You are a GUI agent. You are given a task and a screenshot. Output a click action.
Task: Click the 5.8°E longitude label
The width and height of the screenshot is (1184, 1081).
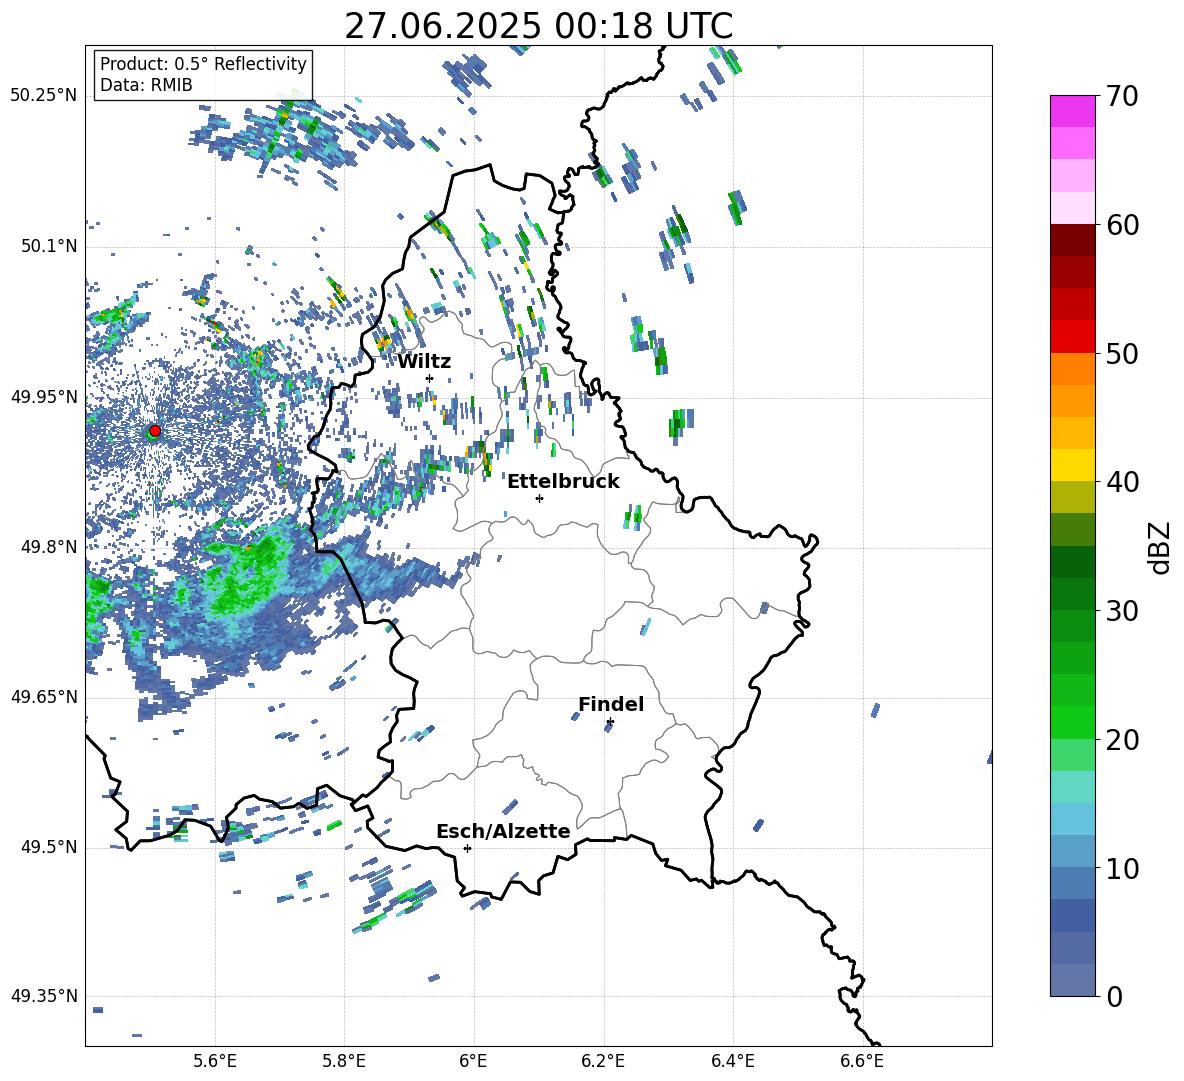pos(344,1062)
